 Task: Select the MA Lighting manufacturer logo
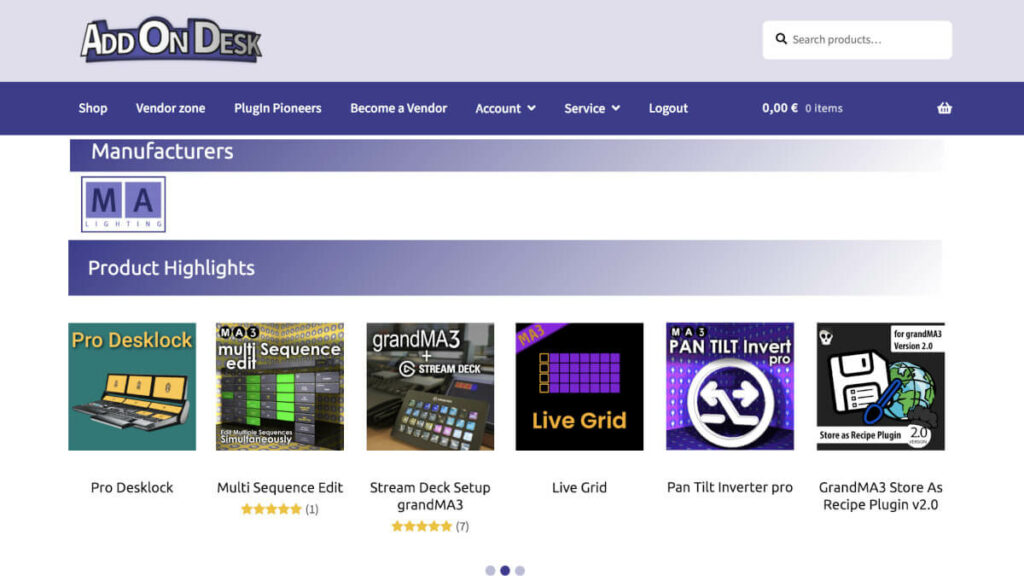point(122,204)
